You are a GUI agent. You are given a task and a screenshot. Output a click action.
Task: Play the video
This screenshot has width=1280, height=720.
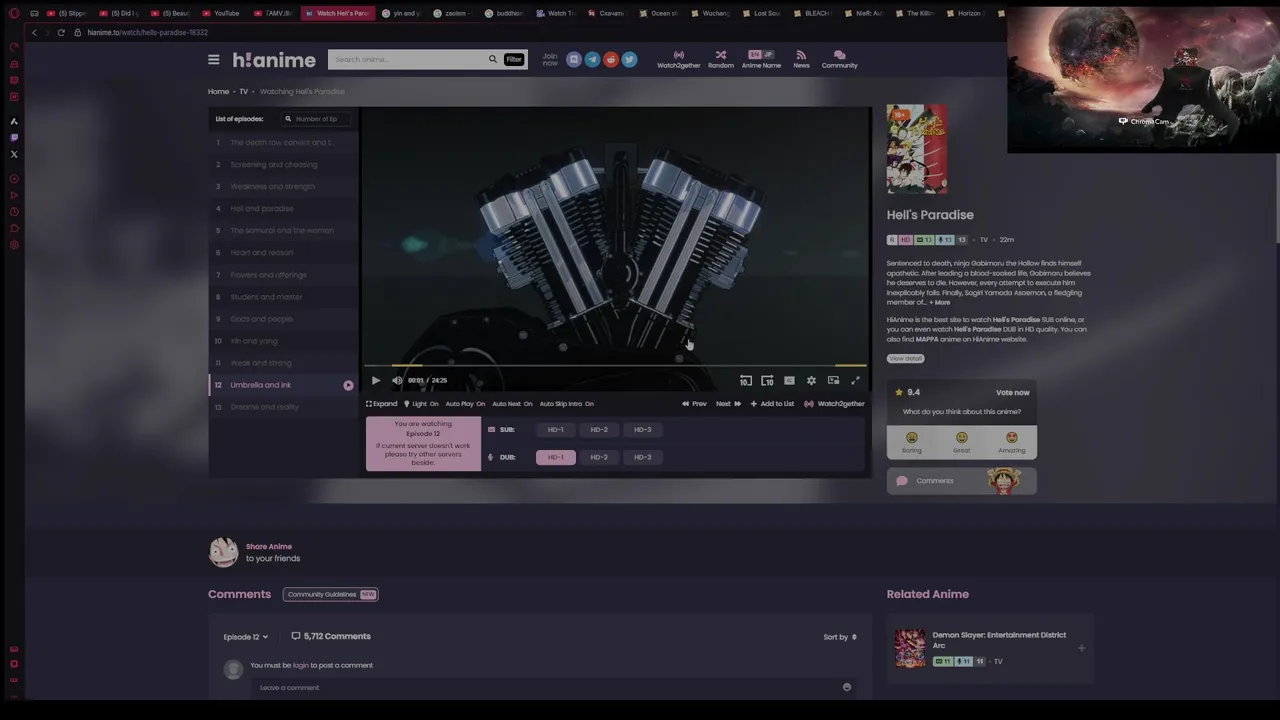point(375,380)
